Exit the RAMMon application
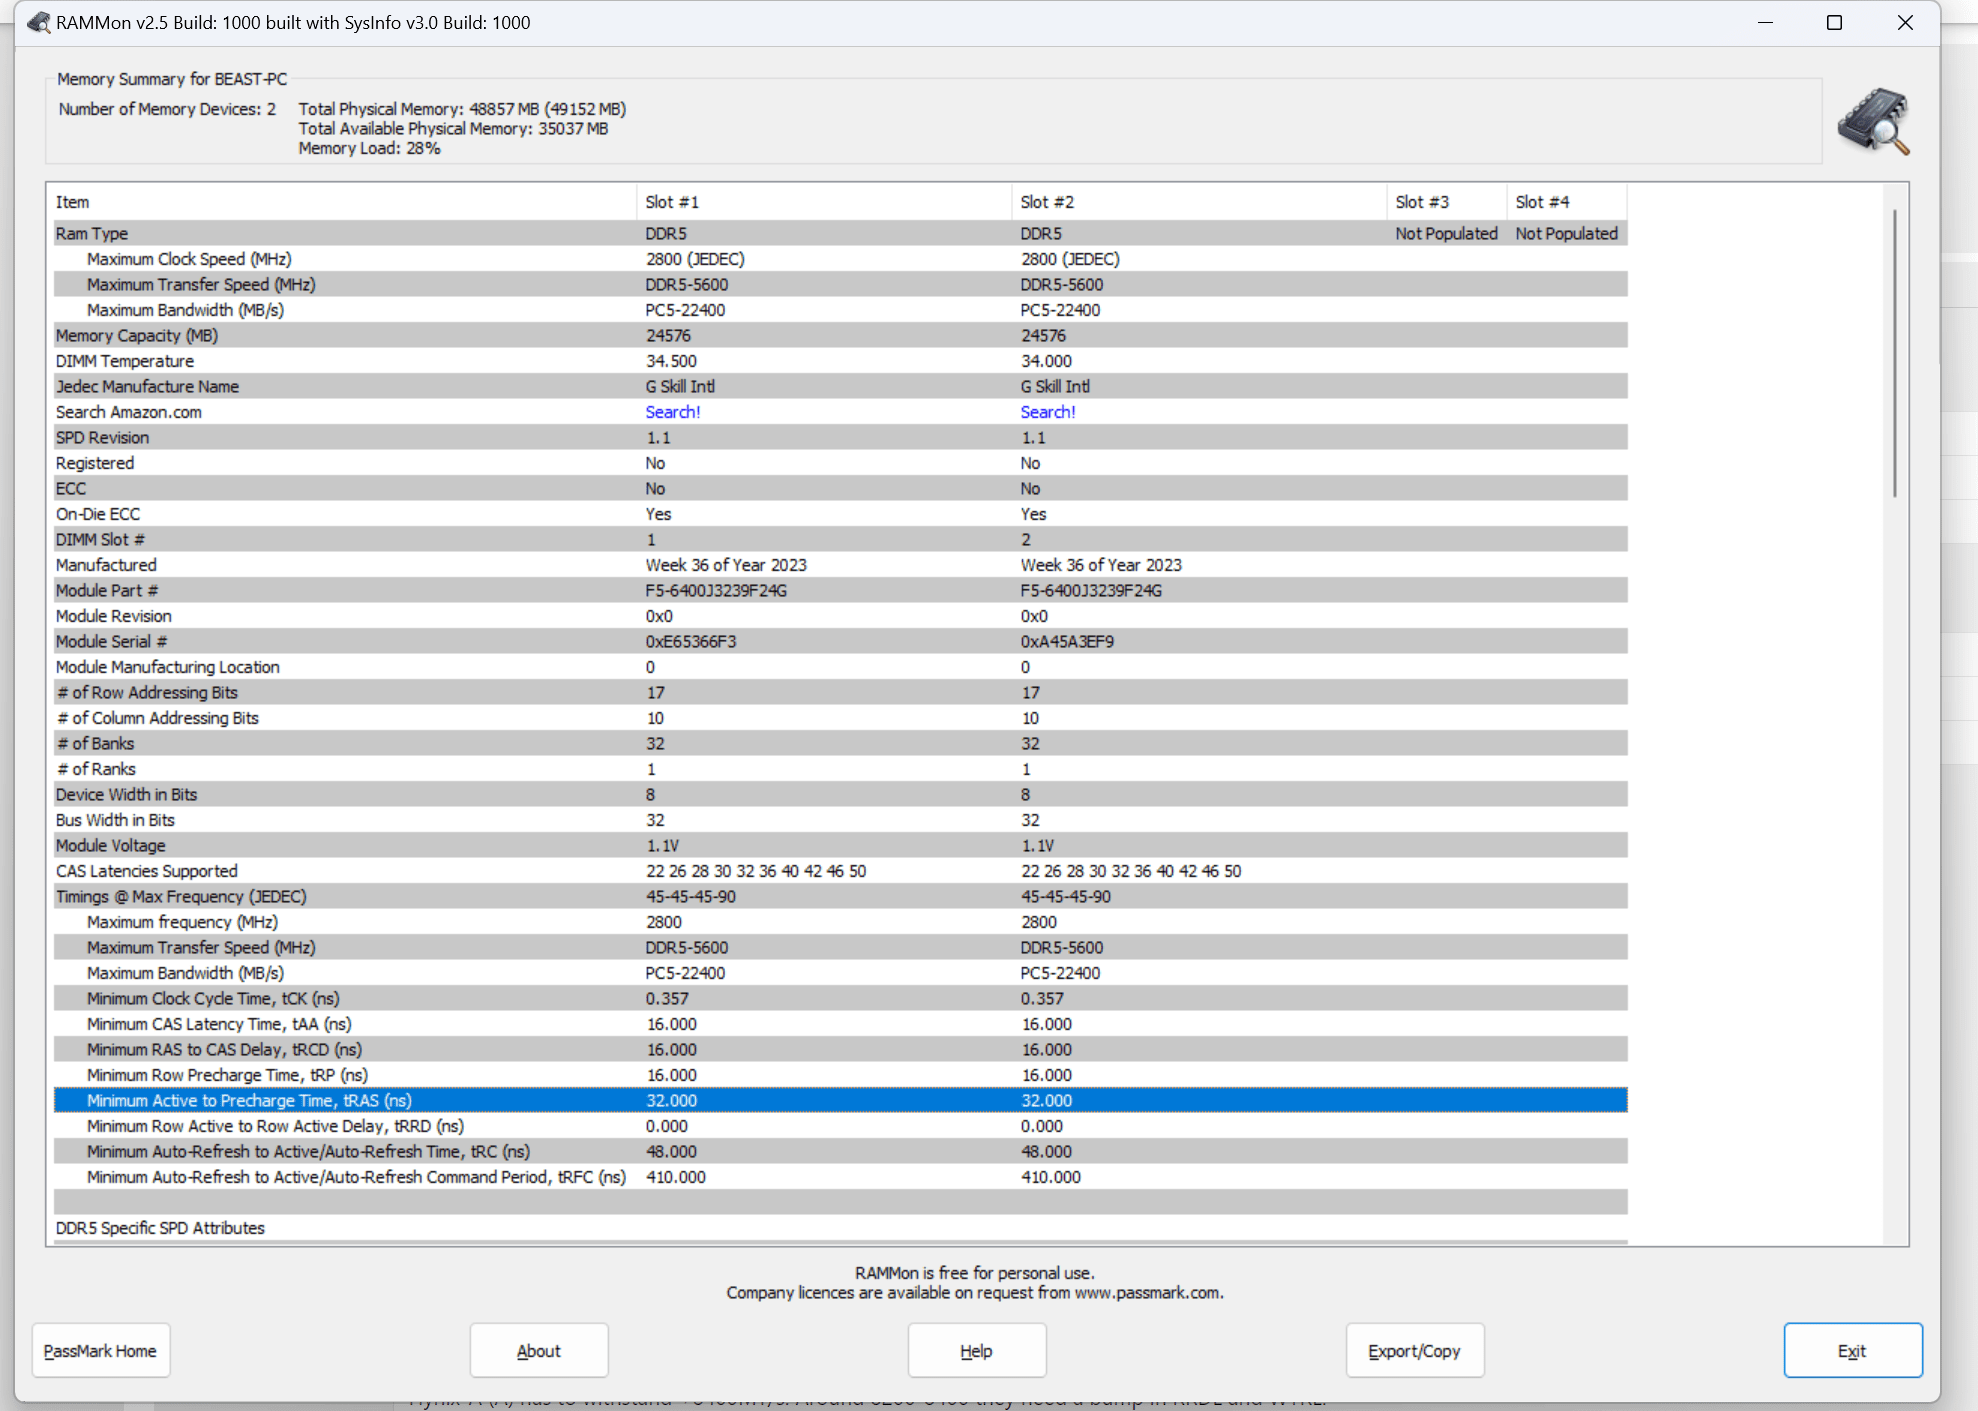1978x1411 pixels. click(x=1852, y=1350)
